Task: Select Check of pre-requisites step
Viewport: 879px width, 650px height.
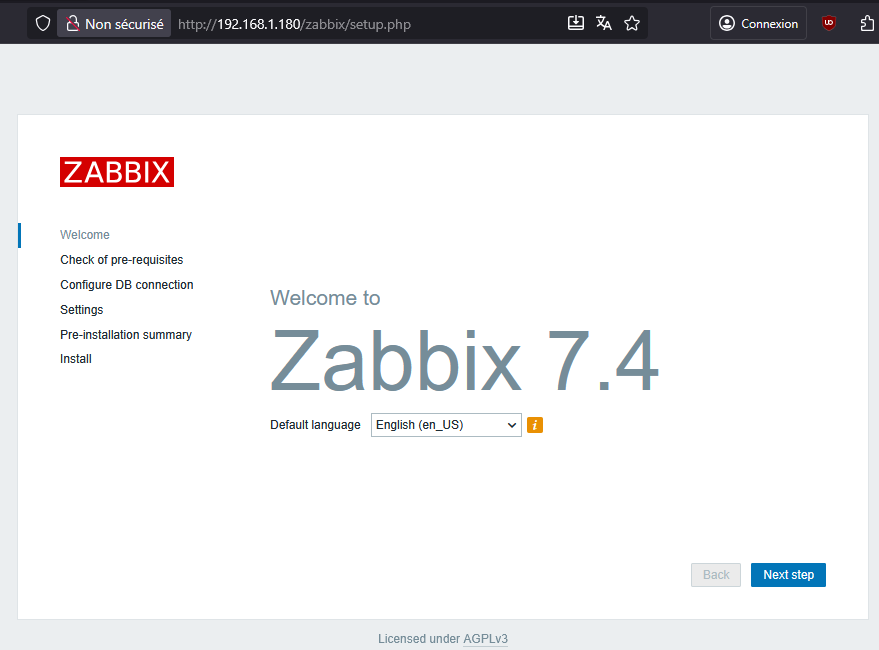Action: 122,260
